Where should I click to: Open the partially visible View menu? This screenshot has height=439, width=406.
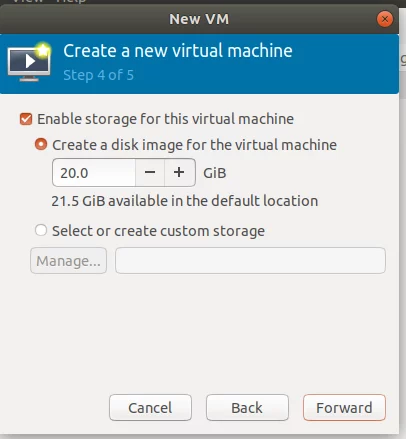(x=28, y=1)
